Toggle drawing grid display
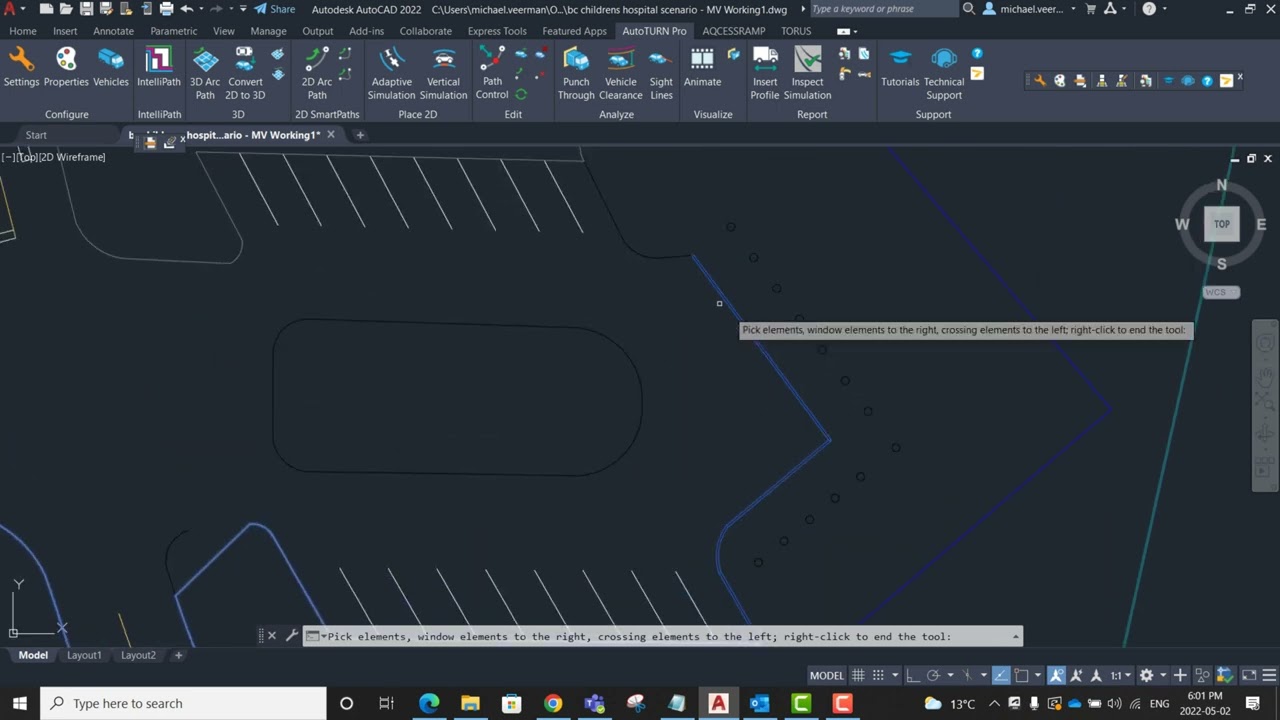Viewport: 1280px width, 720px height. tap(858, 675)
